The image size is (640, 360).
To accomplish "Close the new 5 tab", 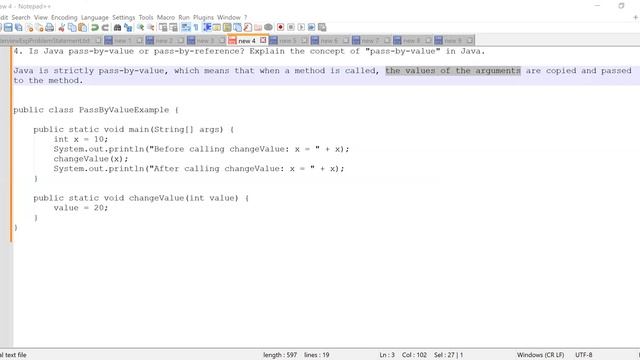I will 304,40.
